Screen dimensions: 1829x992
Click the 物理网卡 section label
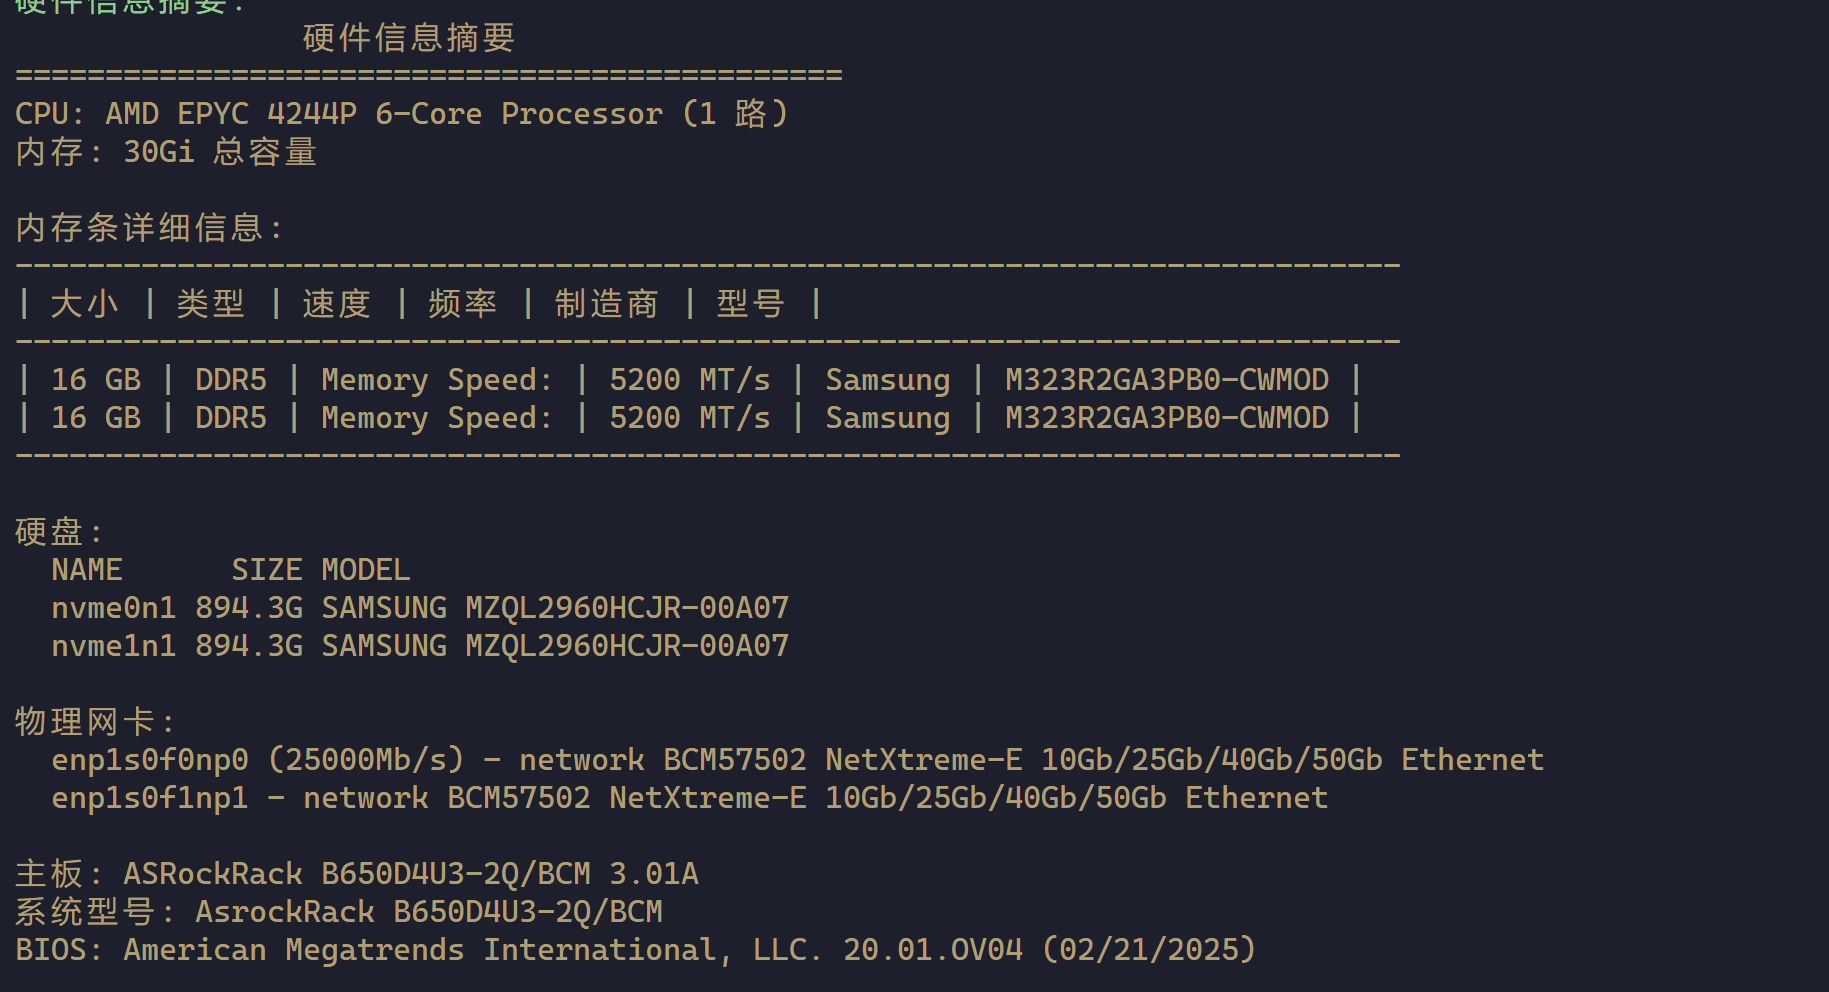[95, 722]
